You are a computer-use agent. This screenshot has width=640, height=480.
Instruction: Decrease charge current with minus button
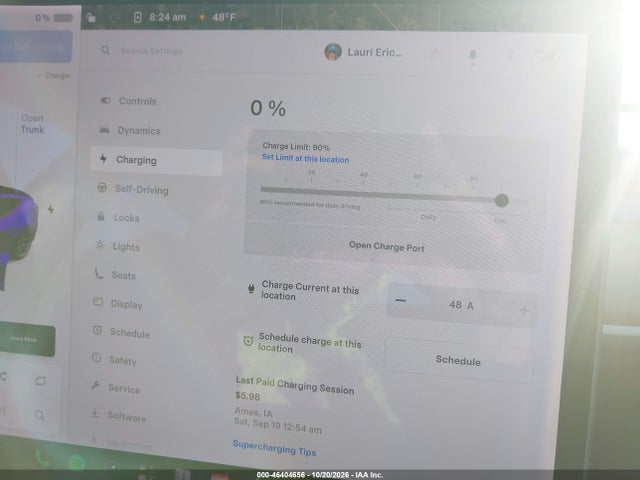(x=401, y=301)
